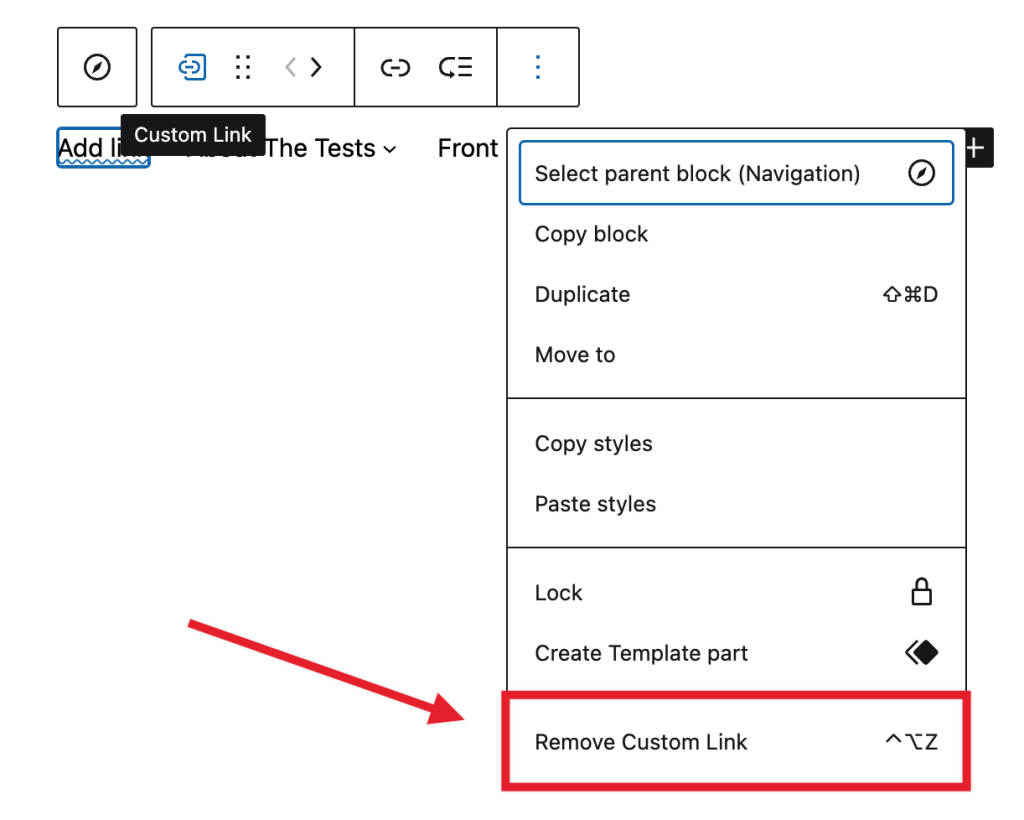Choose Select parent block (Navigation)

tap(735, 174)
